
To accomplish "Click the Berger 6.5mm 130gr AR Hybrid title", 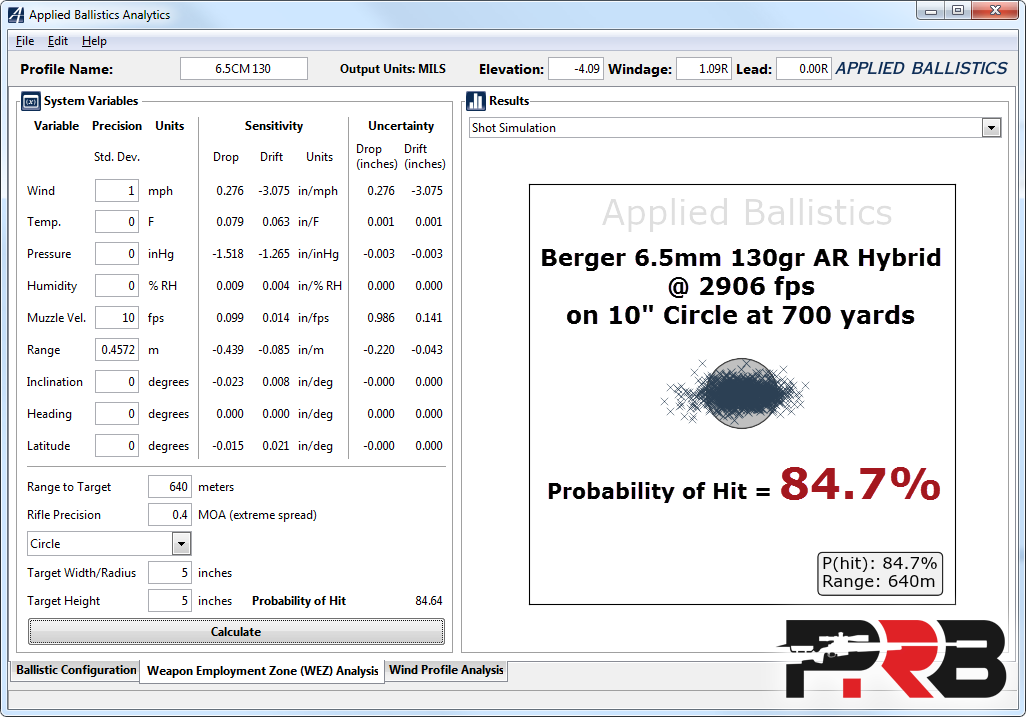I will tap(741, 258).
